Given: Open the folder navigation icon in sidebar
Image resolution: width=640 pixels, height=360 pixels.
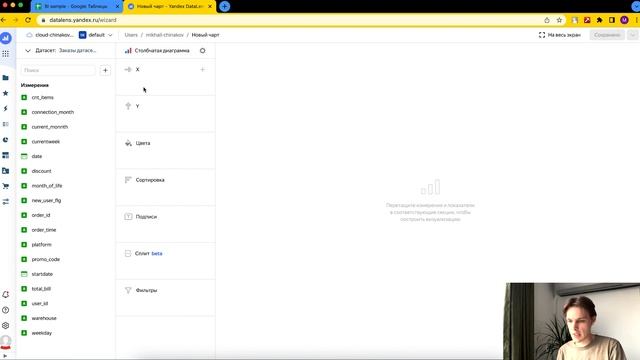Looking at the screenshot, I should click(6, 78).
